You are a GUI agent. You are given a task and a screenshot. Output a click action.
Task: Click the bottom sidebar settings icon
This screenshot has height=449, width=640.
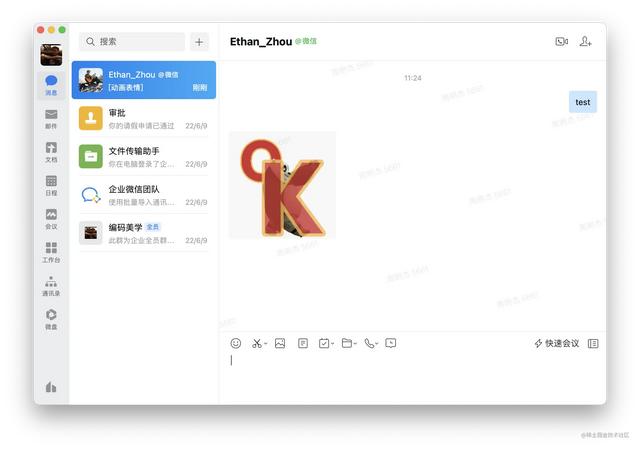pyautogui.click(x=51, y=387)
